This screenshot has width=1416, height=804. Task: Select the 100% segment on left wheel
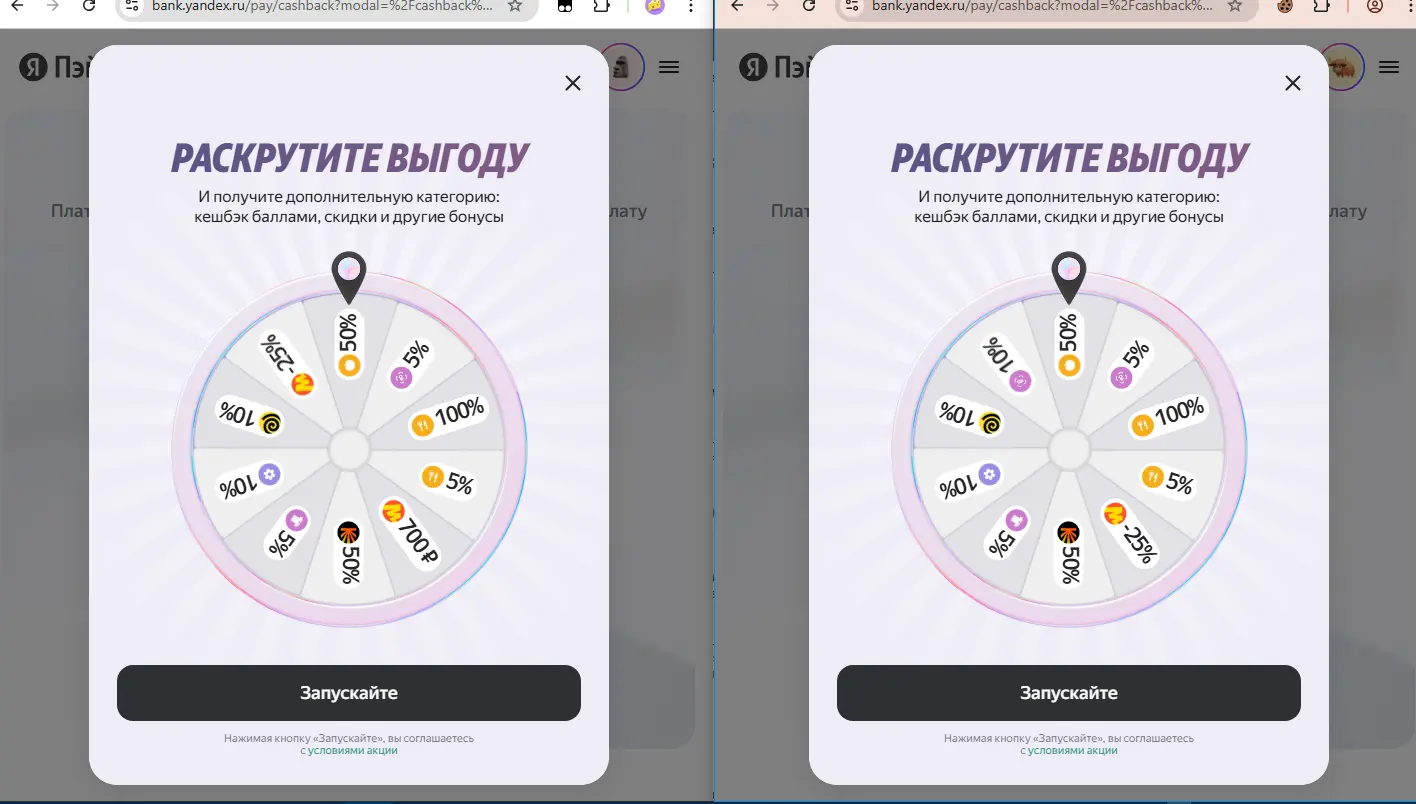448,416
